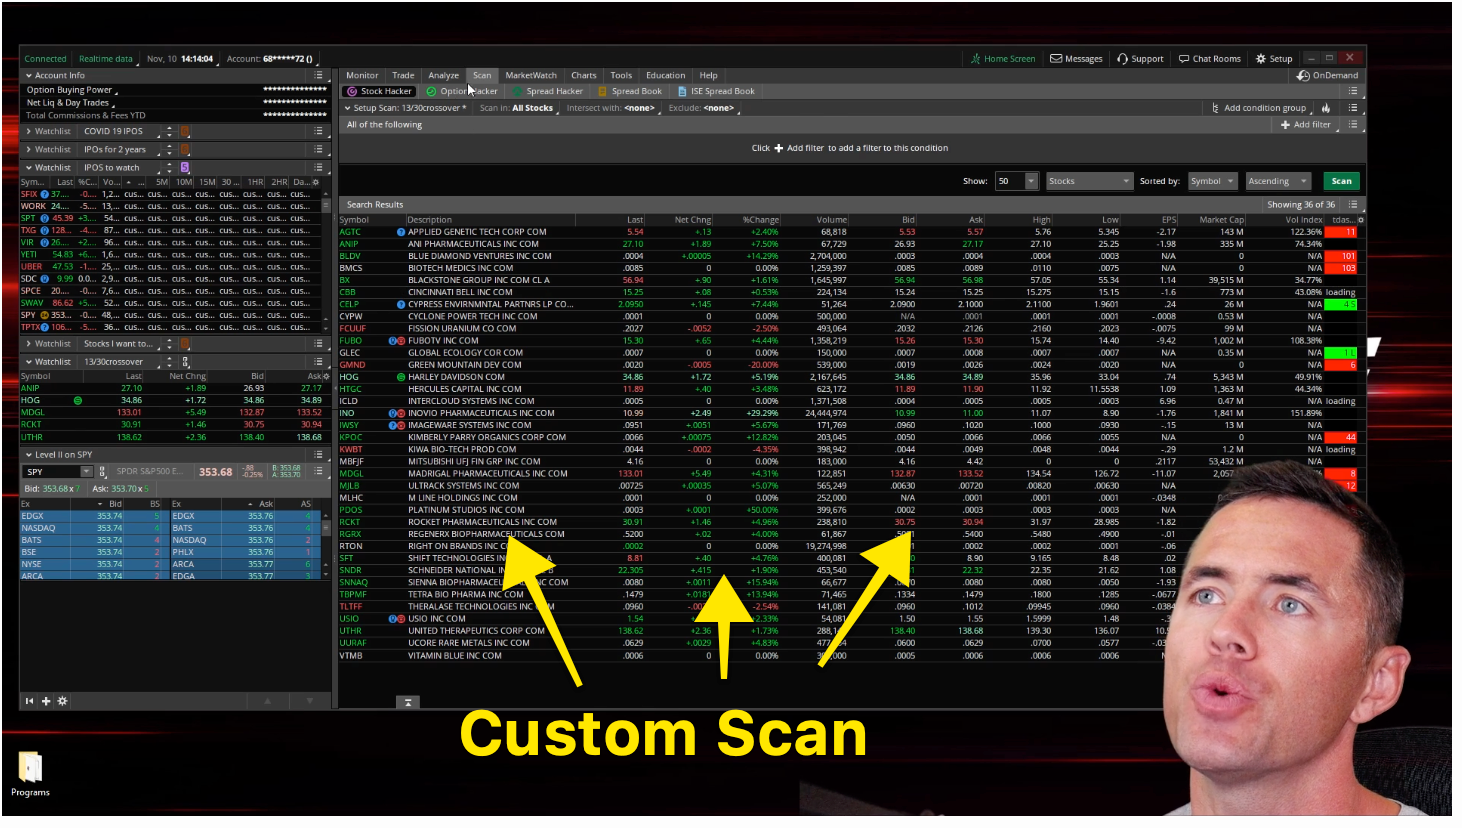Open the Trade tab
1462x828 pixels.
tap(403, 75)
